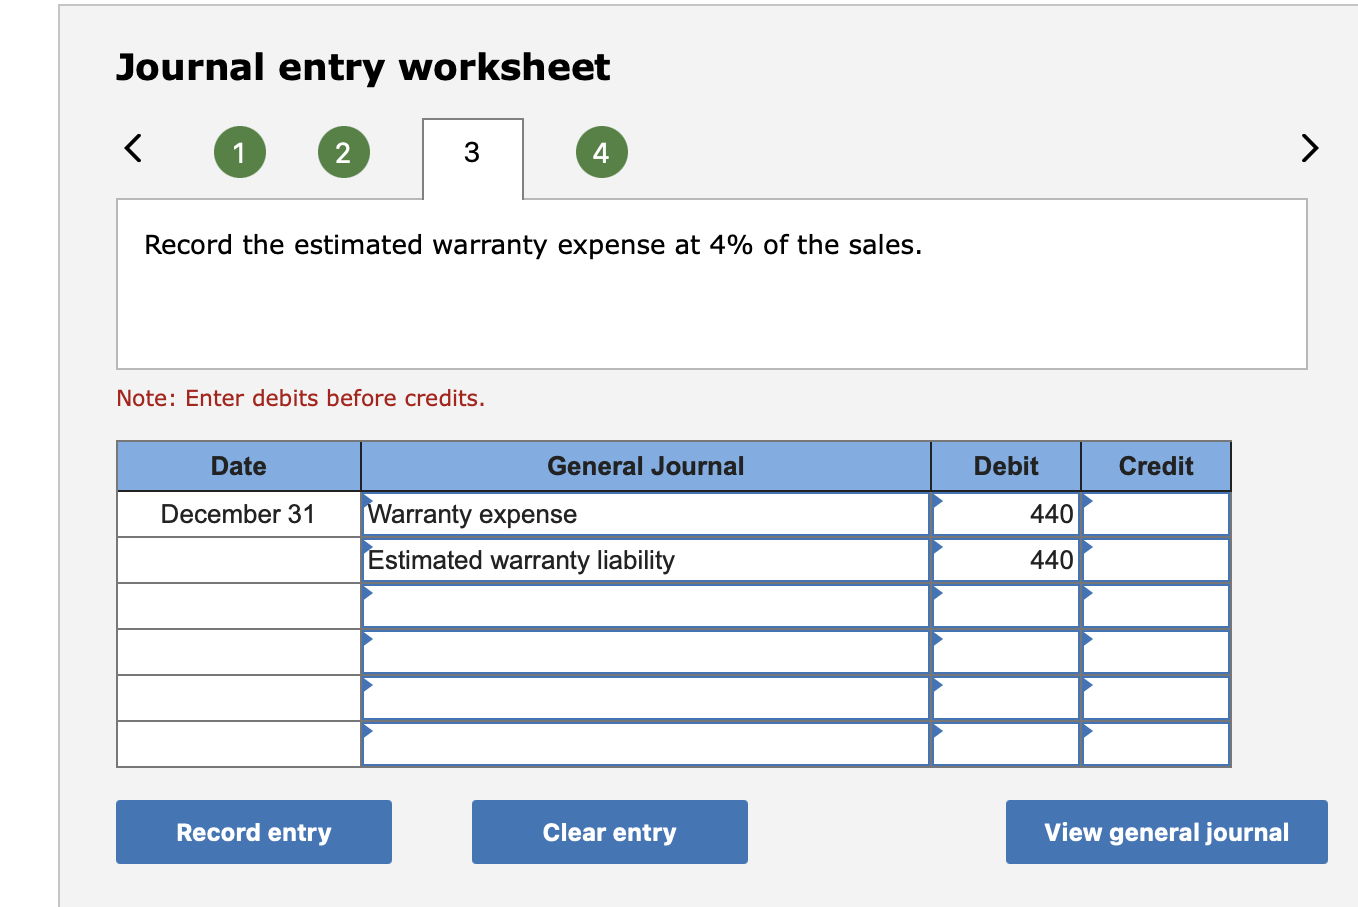Go to previous journal entry arrow
This screenshot has width=1358, height=907.
click(x=133, y=148)
